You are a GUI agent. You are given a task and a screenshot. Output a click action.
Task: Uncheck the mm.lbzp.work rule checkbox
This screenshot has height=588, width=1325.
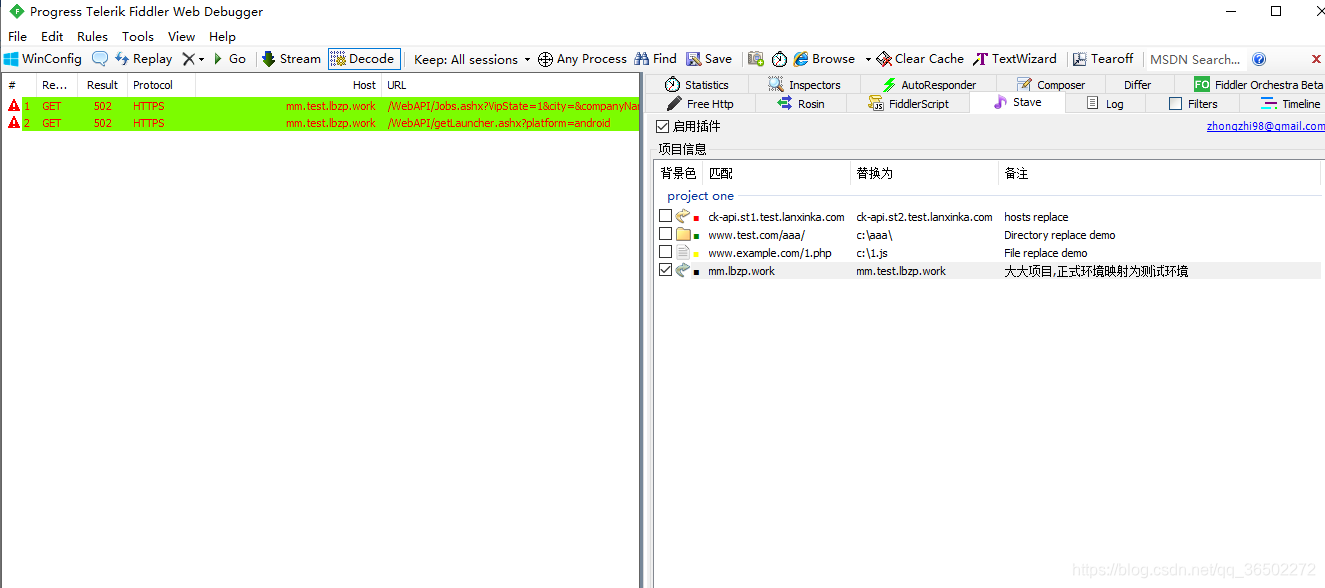tap(666, 270)
